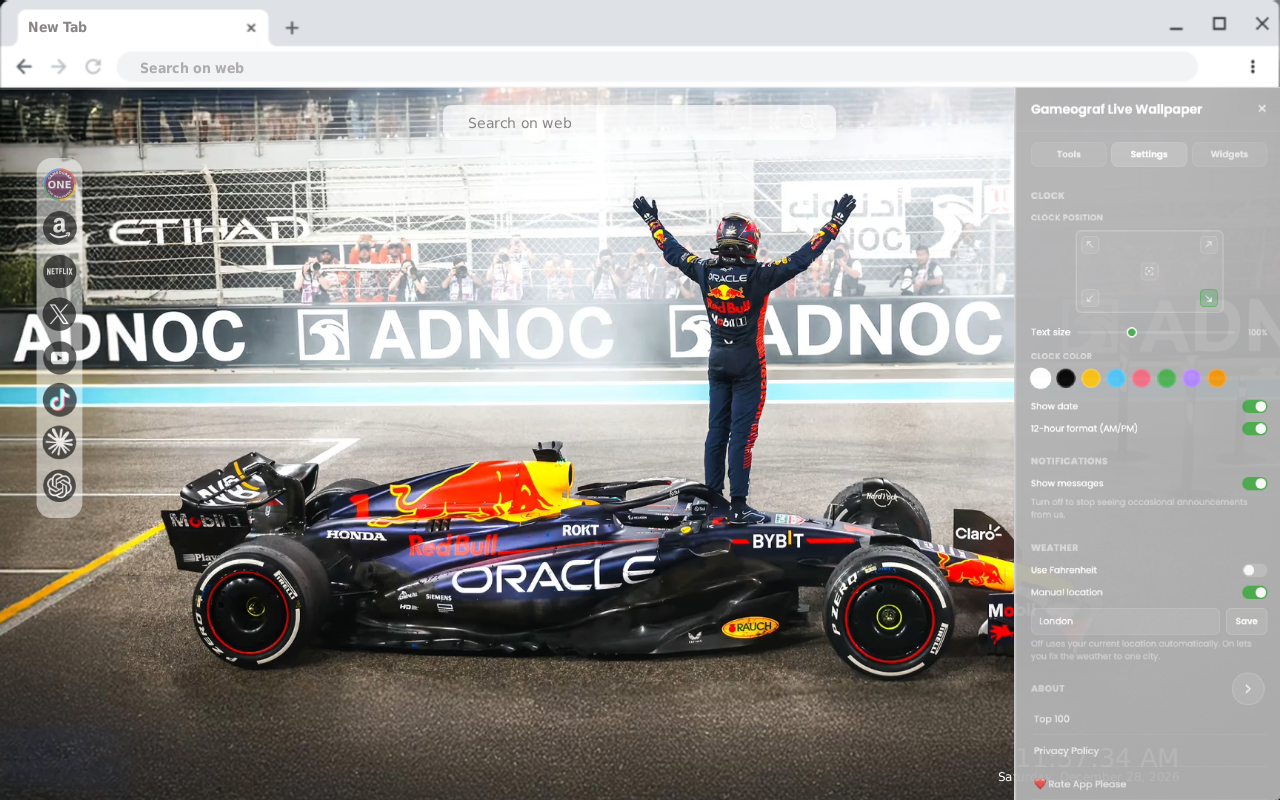Set clock position to top-left corner
The height and width of the screenshot is (800, 1280).
pyautogui.click(x=1091, y=245)
